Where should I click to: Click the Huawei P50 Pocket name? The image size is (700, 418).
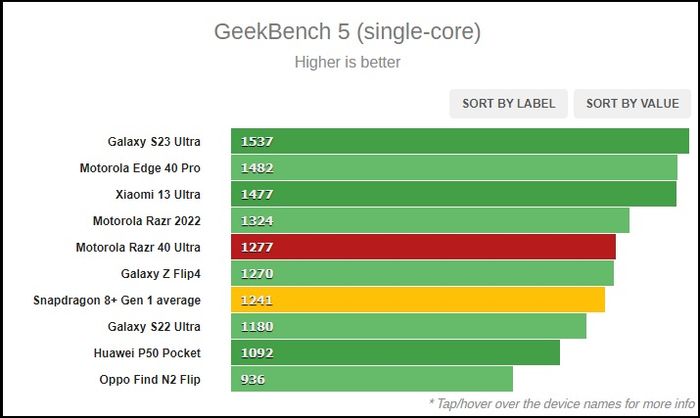coord(147,353)
